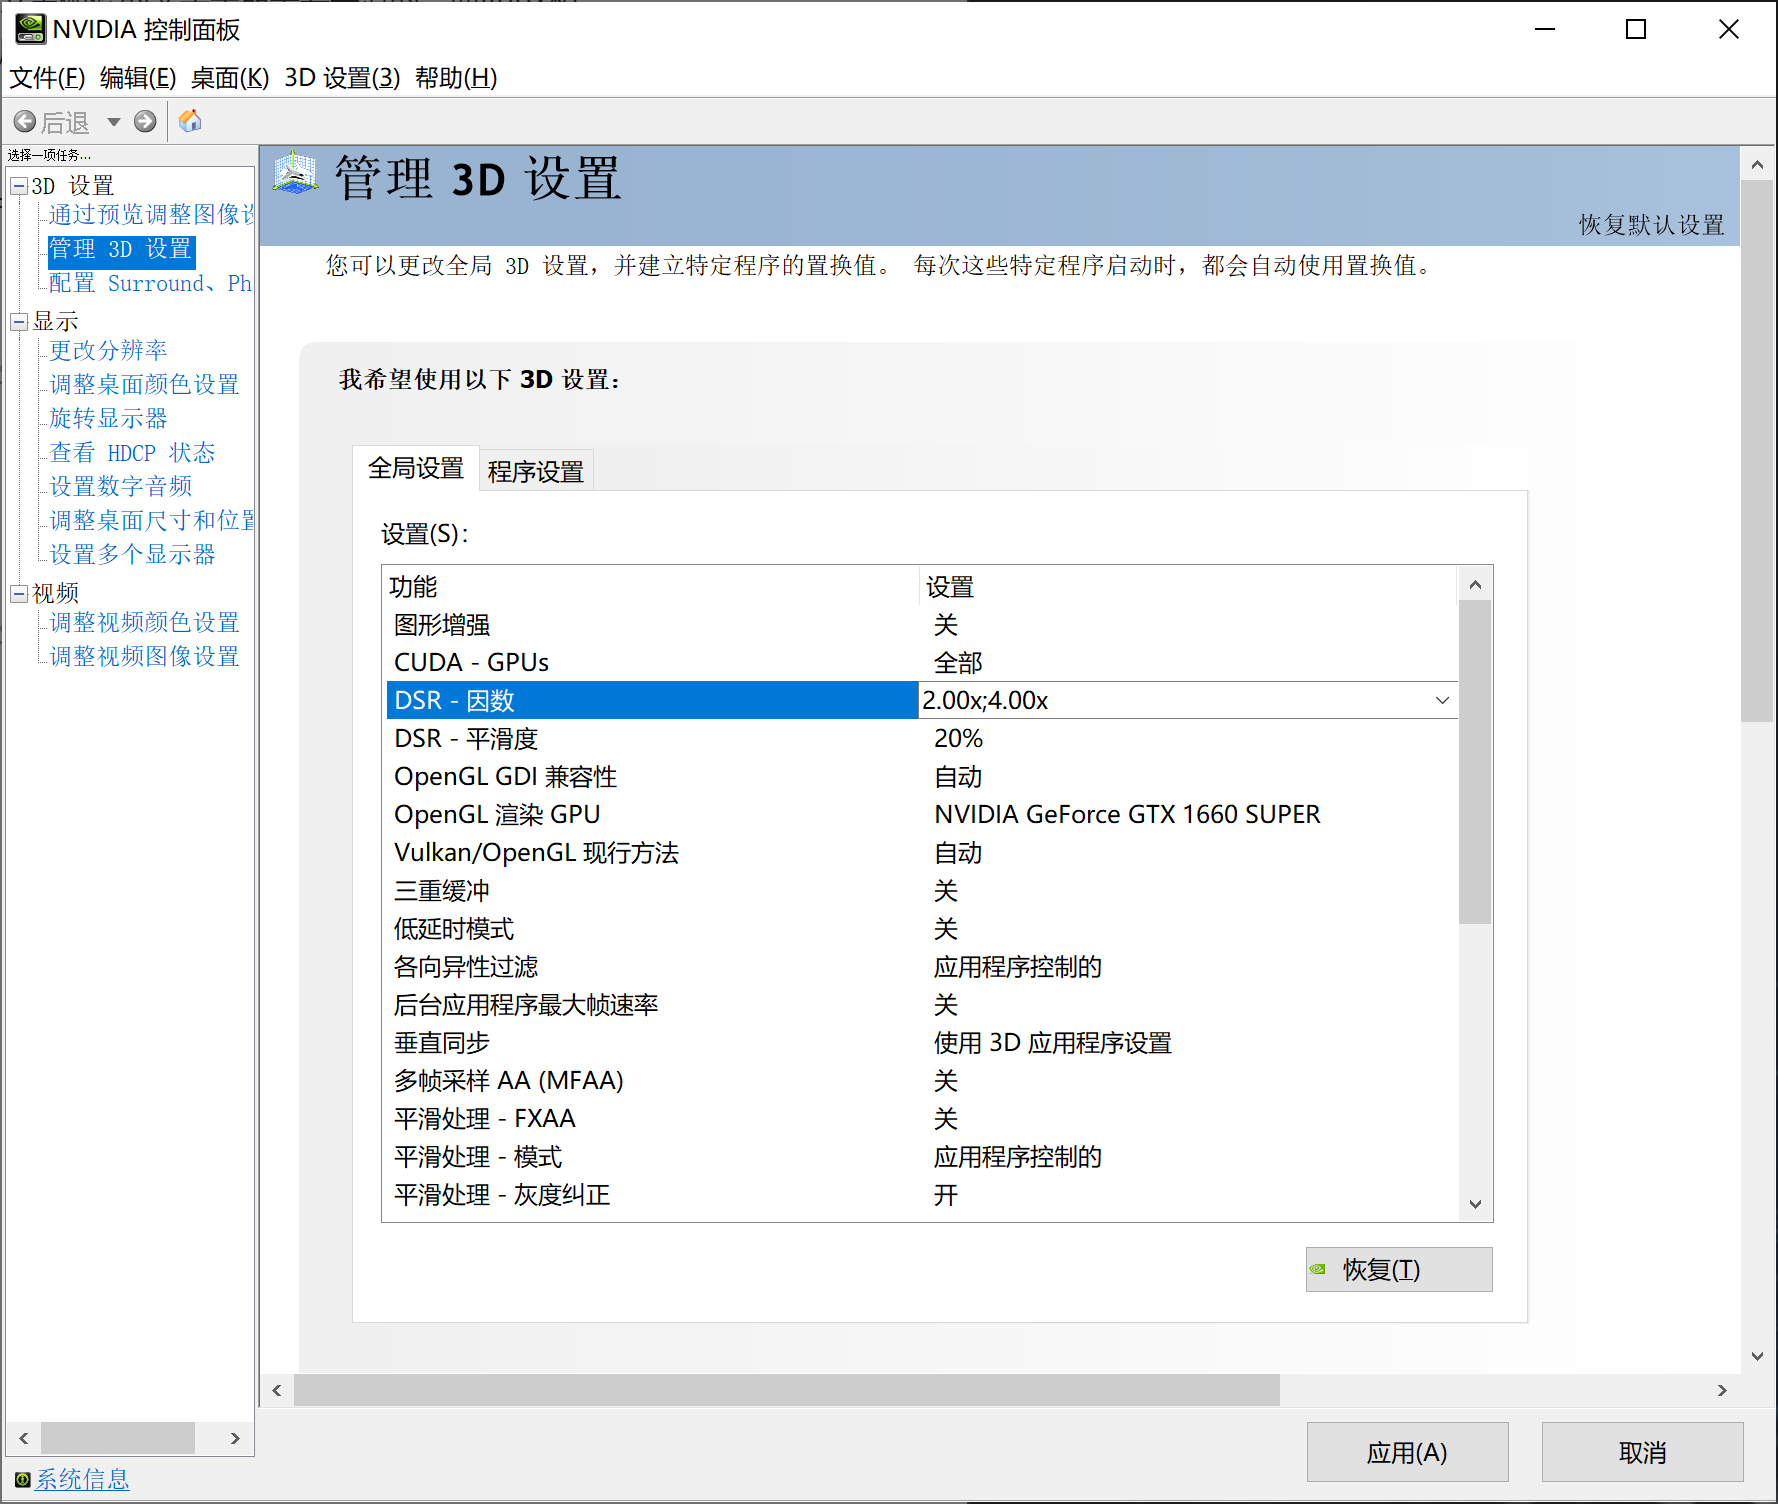Click the 应用(A) button
This screenshot has height=1504, width=1778.
tap(1406, 1452)
